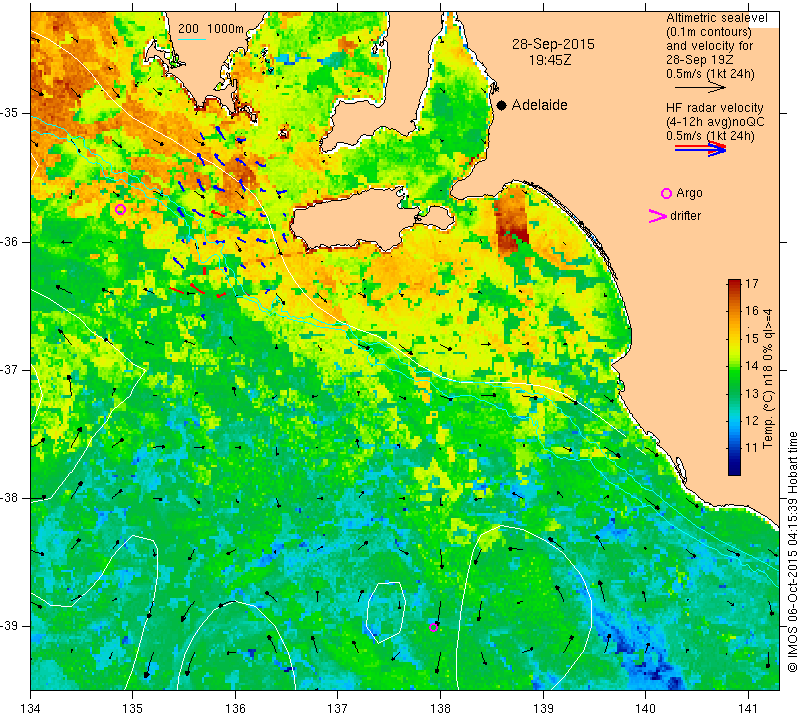800x720 pixels.
Task: Click the magenta drifter symbol in the legend
Action: pyautogui.click(x=658, y=216)
